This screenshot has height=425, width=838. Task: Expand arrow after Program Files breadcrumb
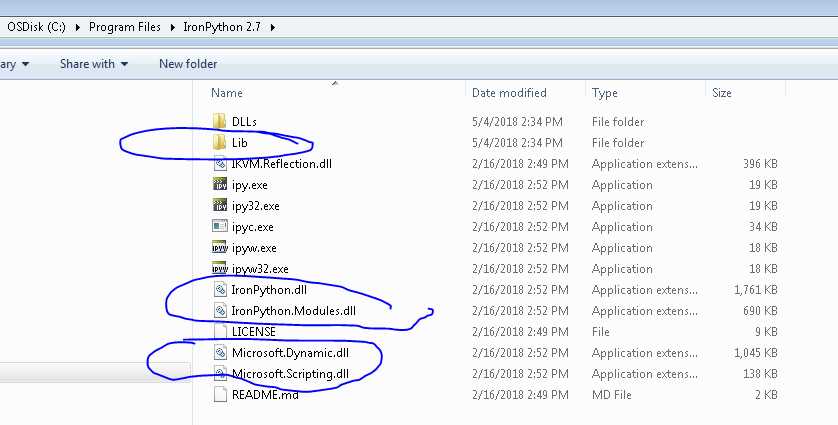point(172,27)
